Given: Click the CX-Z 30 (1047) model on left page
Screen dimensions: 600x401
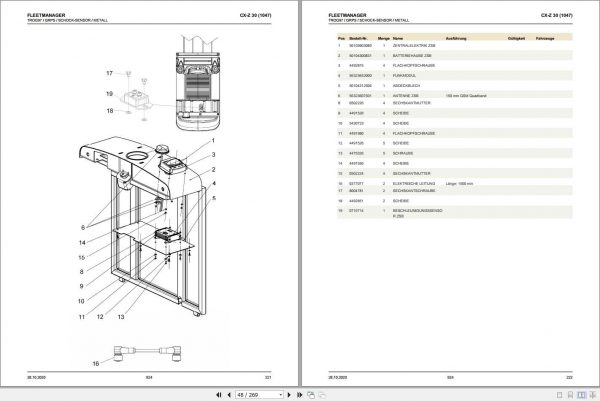Looking at the screenshot, I should pyautogui.click(x=255, y=15).
